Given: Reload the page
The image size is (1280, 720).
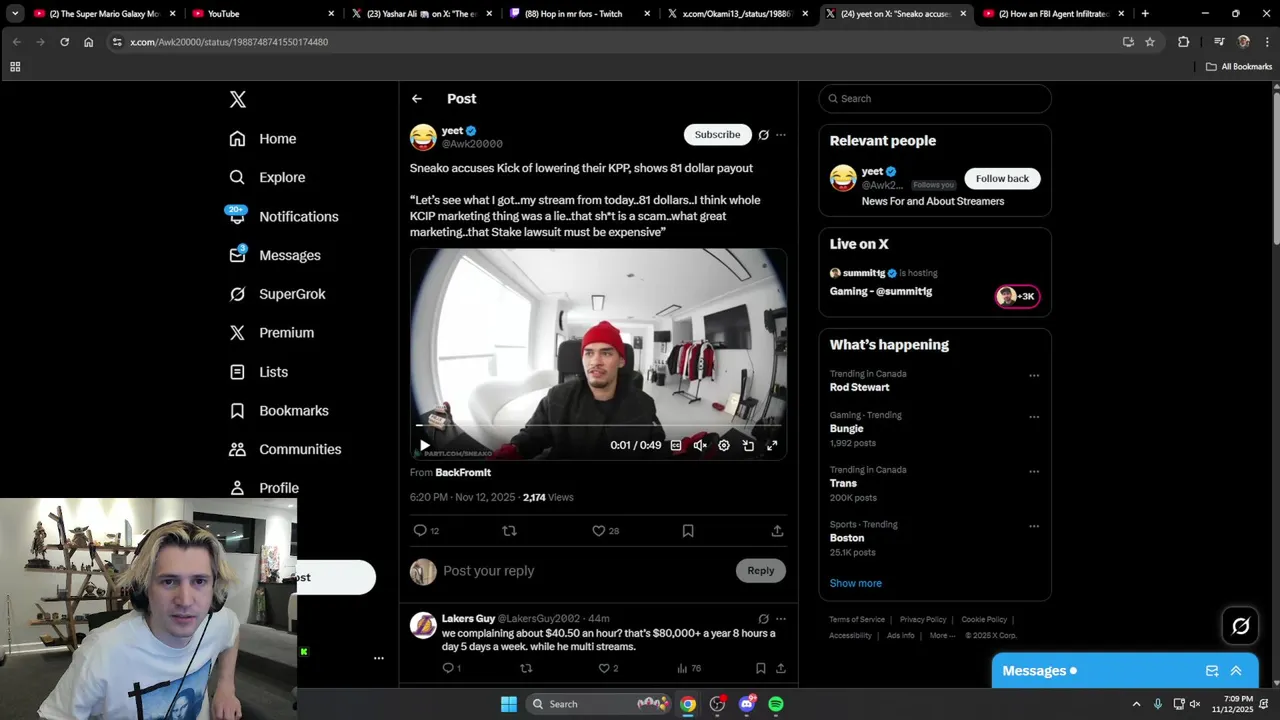Looking at the screenshot, I should (x=65, y=42).
